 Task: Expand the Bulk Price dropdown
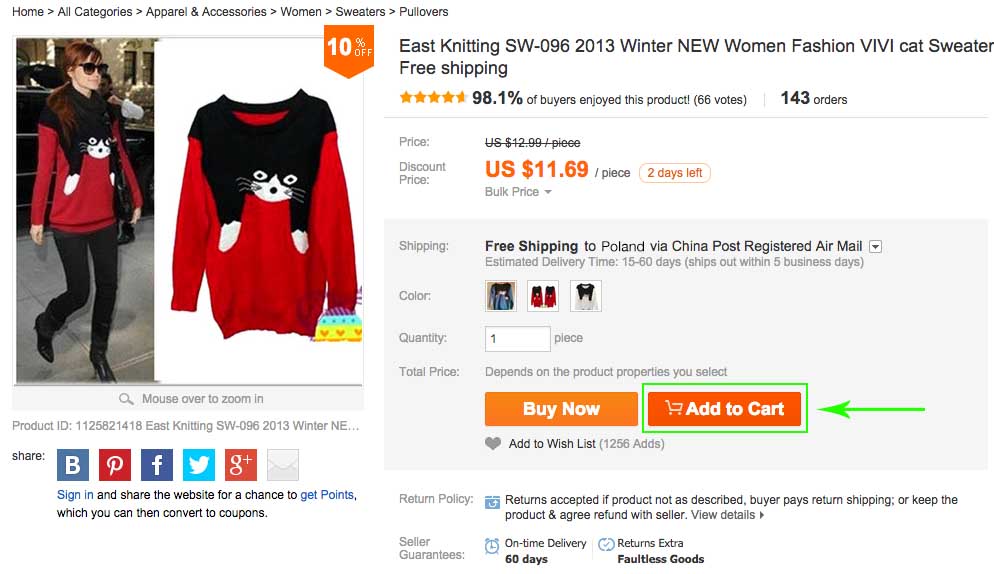coord(518,192)
